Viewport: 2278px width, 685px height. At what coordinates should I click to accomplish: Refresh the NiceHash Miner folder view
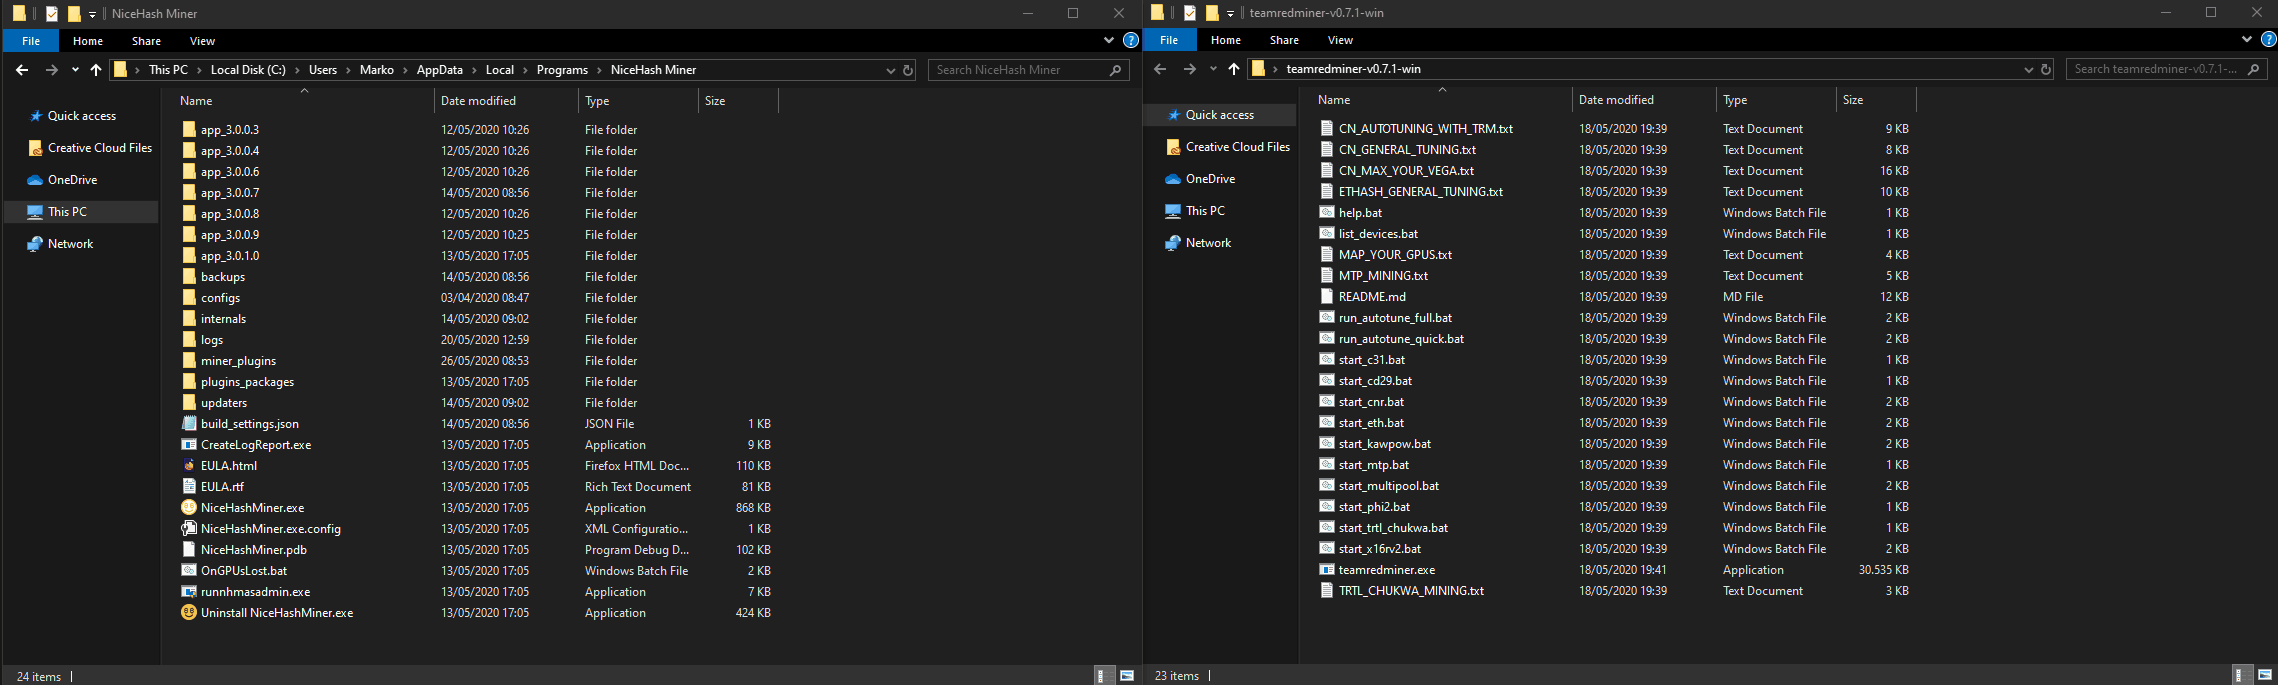click(x=908, y=70)
